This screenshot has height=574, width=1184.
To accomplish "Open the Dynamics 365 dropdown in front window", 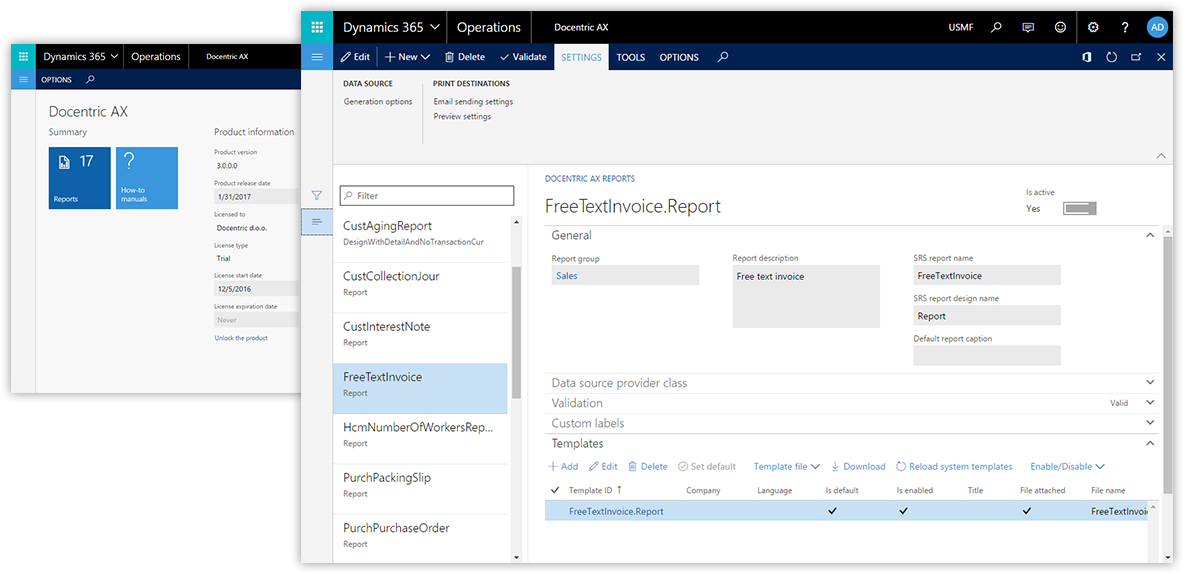I will 391,27.
